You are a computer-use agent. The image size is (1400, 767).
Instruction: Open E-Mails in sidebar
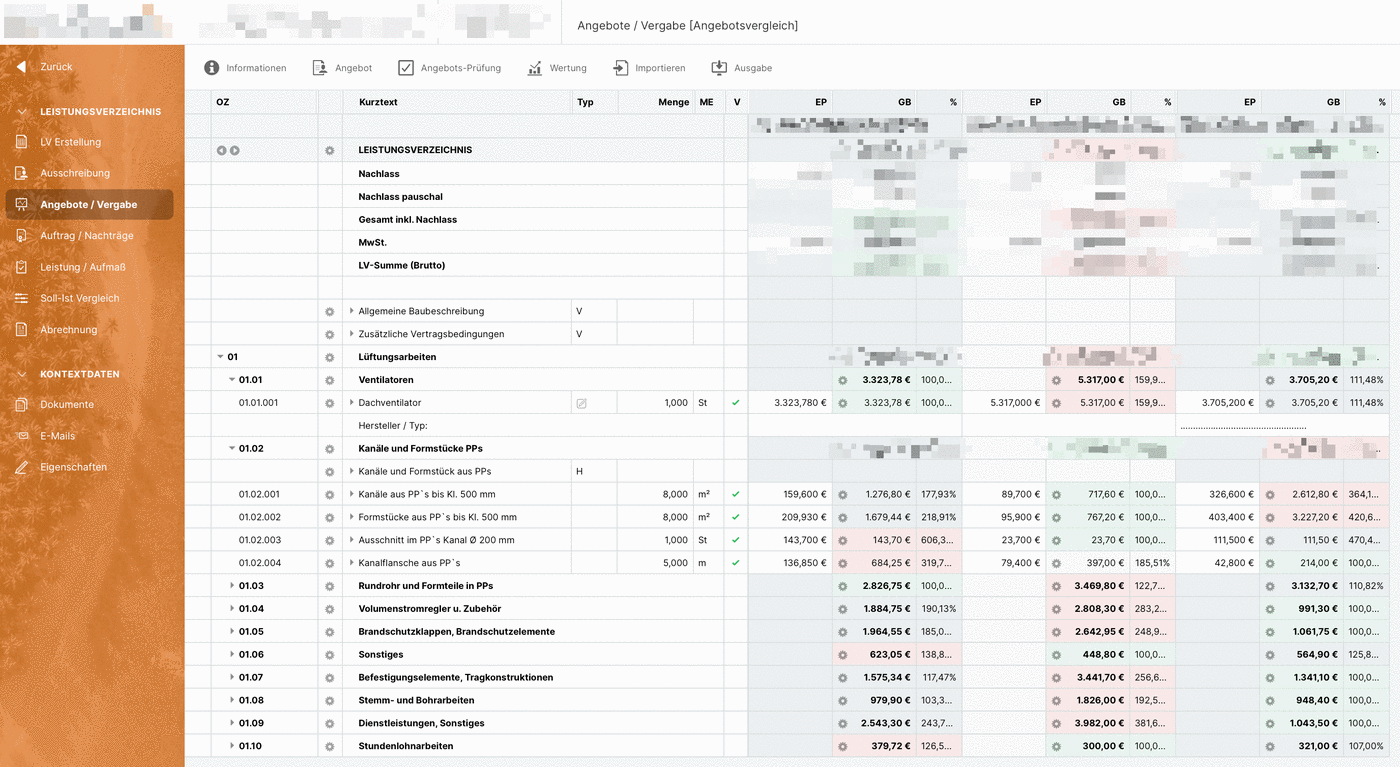click(57, 436)
